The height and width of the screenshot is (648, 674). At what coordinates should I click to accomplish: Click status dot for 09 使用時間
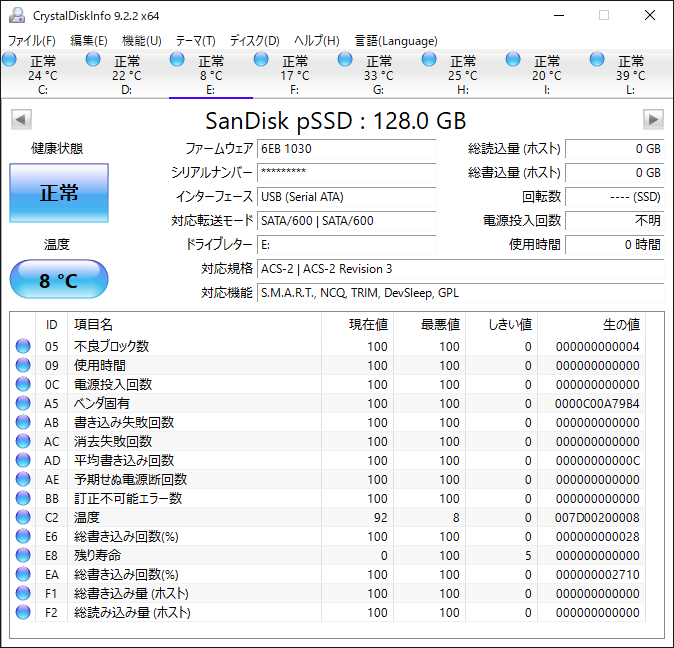click(23, 365)
